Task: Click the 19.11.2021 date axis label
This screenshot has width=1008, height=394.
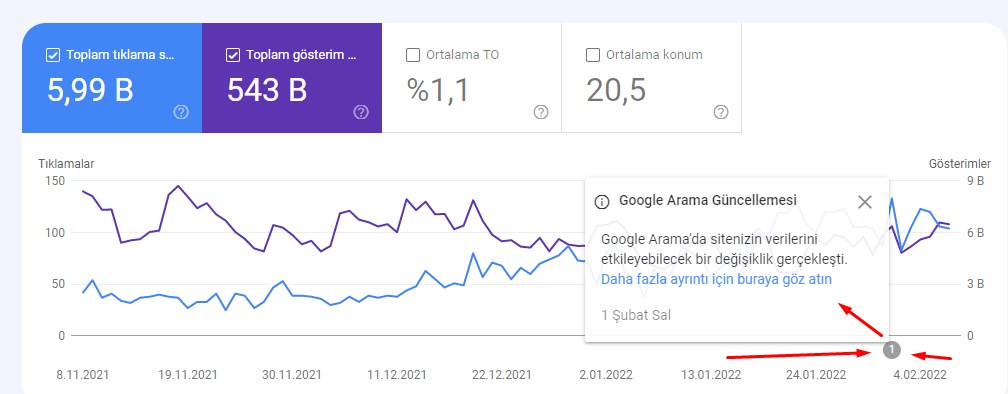Action: [187, 374]
